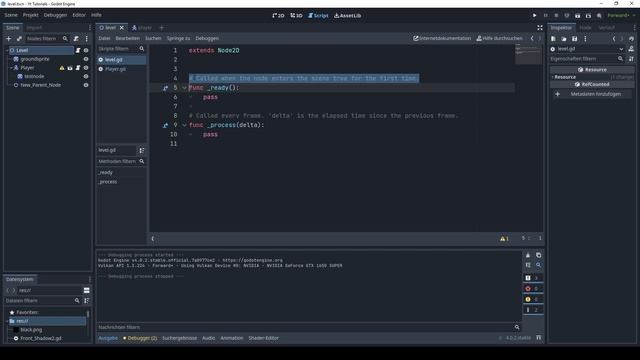
Task: Copy the output log selection
Action: [538, 255]
